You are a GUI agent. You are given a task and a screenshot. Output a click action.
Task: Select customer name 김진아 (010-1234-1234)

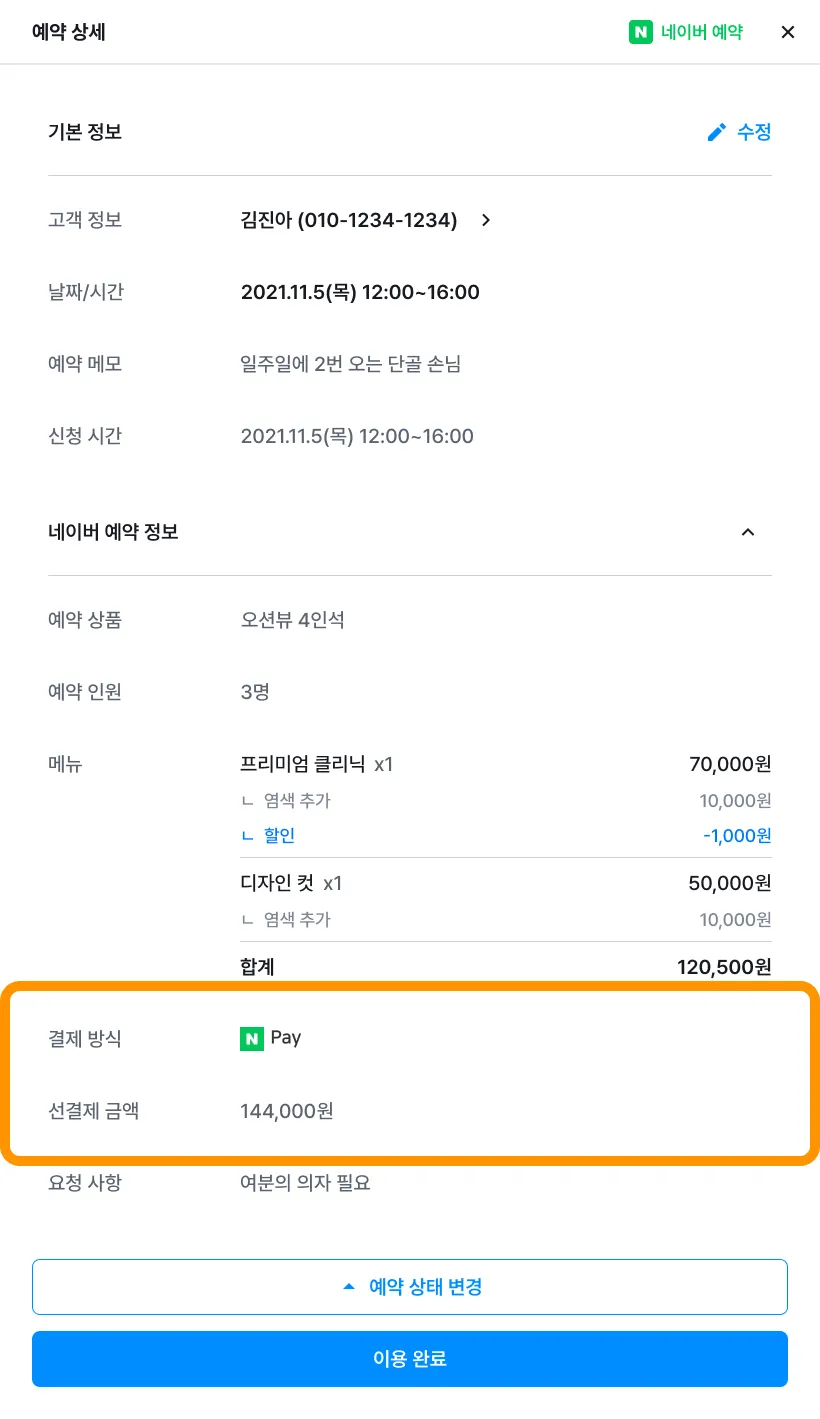[x=349, y=220]
